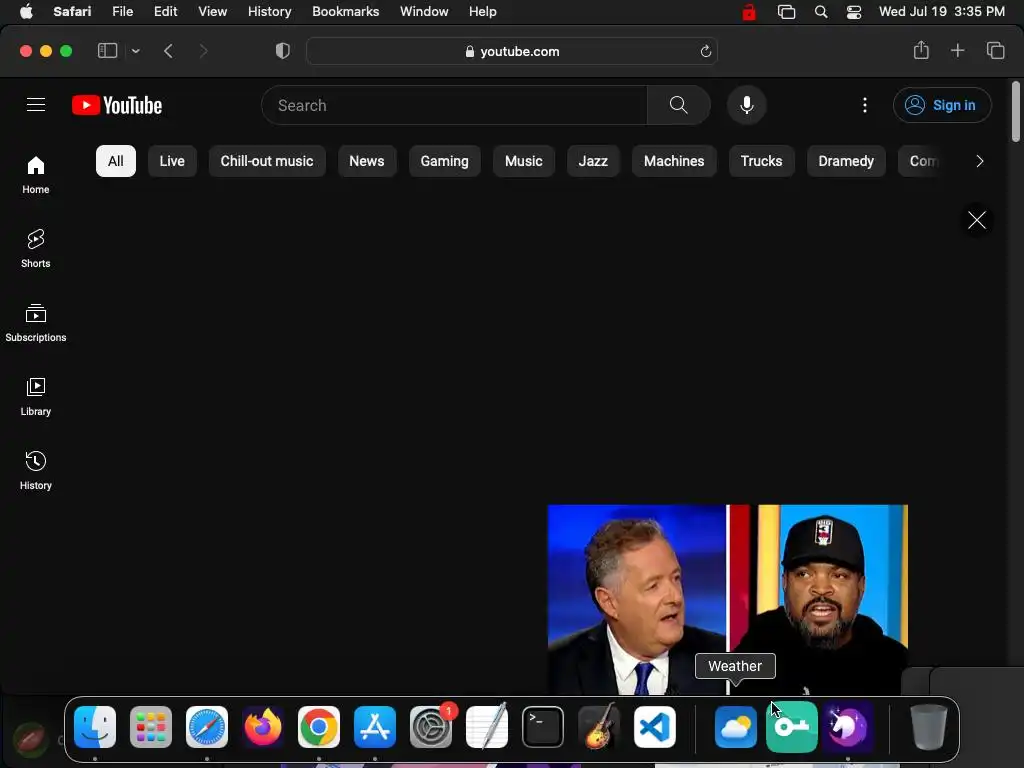This screenshot has width=1024, height=768.
Task: Select the Trucks filter chip
Action: pos(761,161)
